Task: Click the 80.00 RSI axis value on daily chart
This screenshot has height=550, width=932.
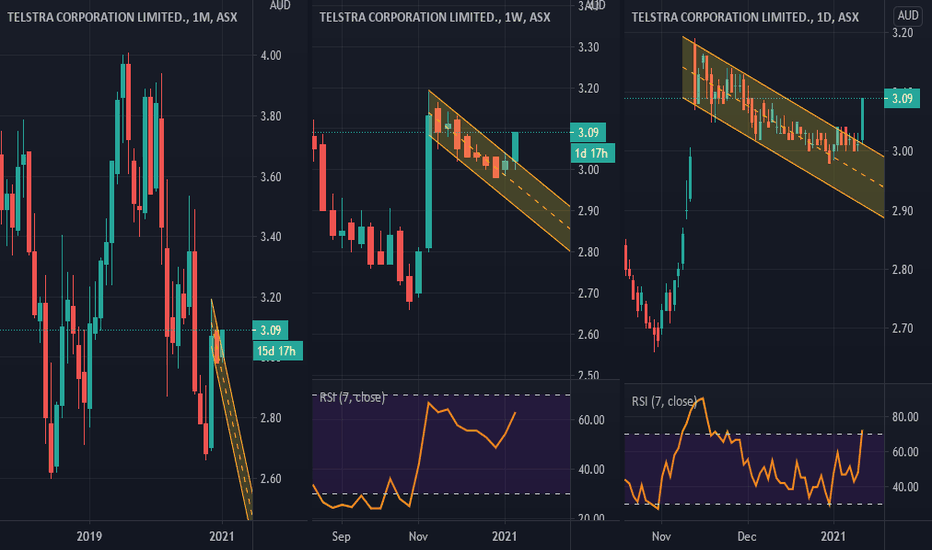Action: 905,417
